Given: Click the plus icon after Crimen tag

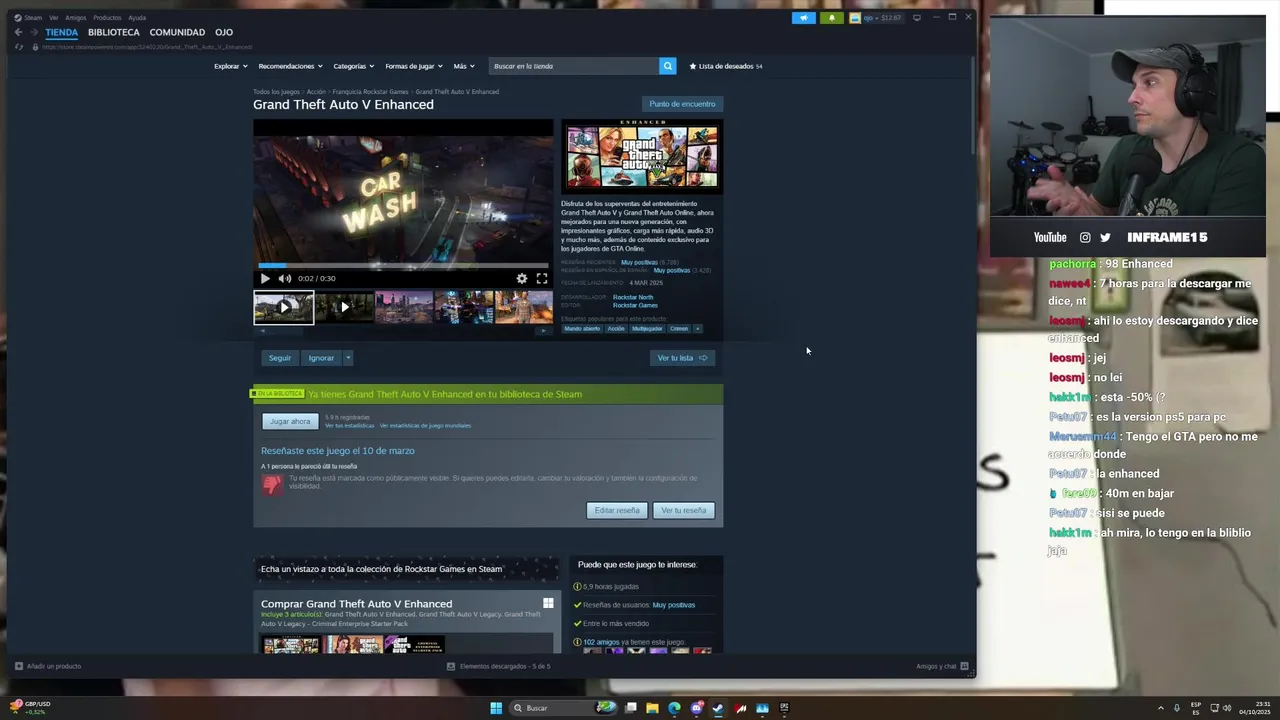Looking at the screenshot, I should [x=697, y=328].
